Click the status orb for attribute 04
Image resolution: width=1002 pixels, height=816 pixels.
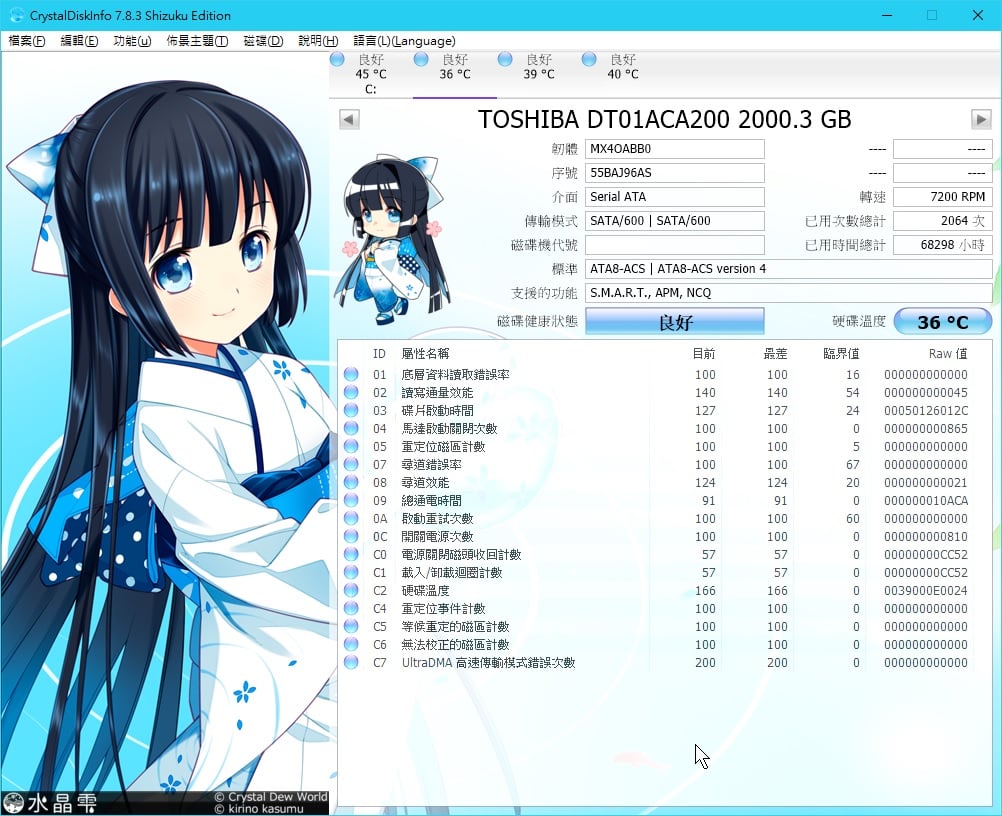(x=351, y=428)
